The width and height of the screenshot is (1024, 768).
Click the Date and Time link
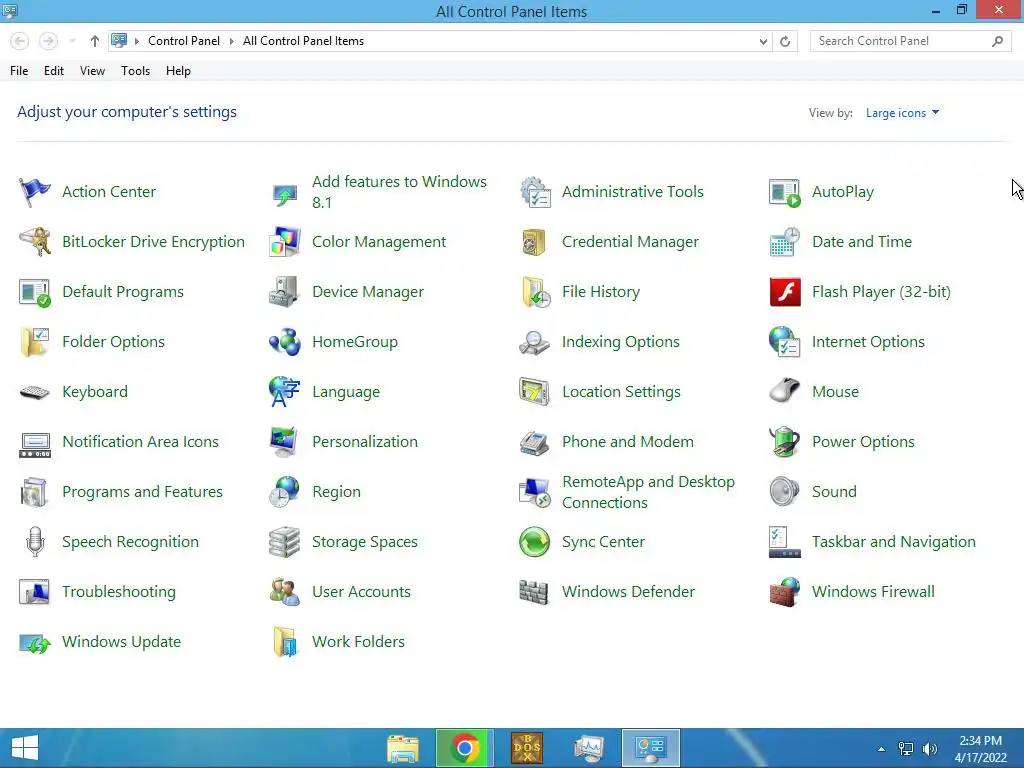(861, 242)
